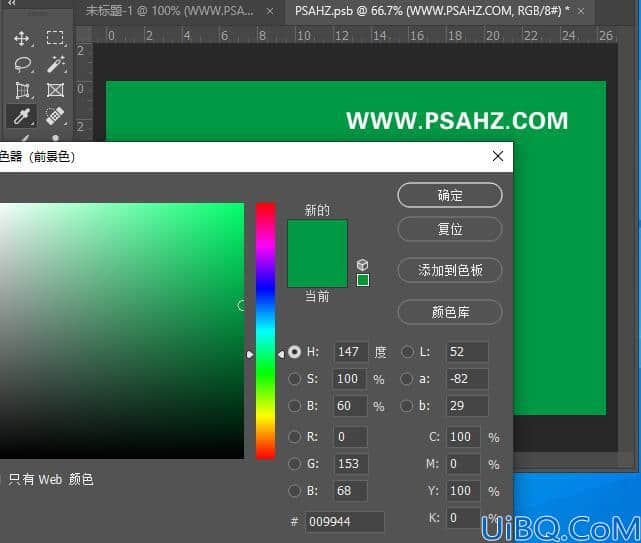Image resolution: width=641 pixels, height=543 pixels.
Task: Click the Y yellow field showing 100
Action: 464,491
